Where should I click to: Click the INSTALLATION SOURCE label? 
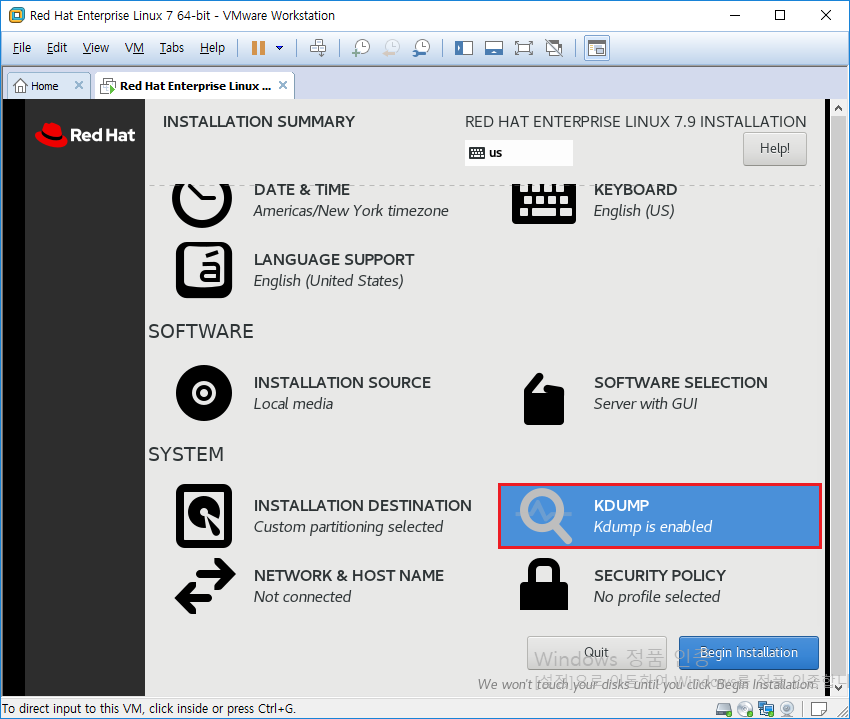(x=342, y=383)
